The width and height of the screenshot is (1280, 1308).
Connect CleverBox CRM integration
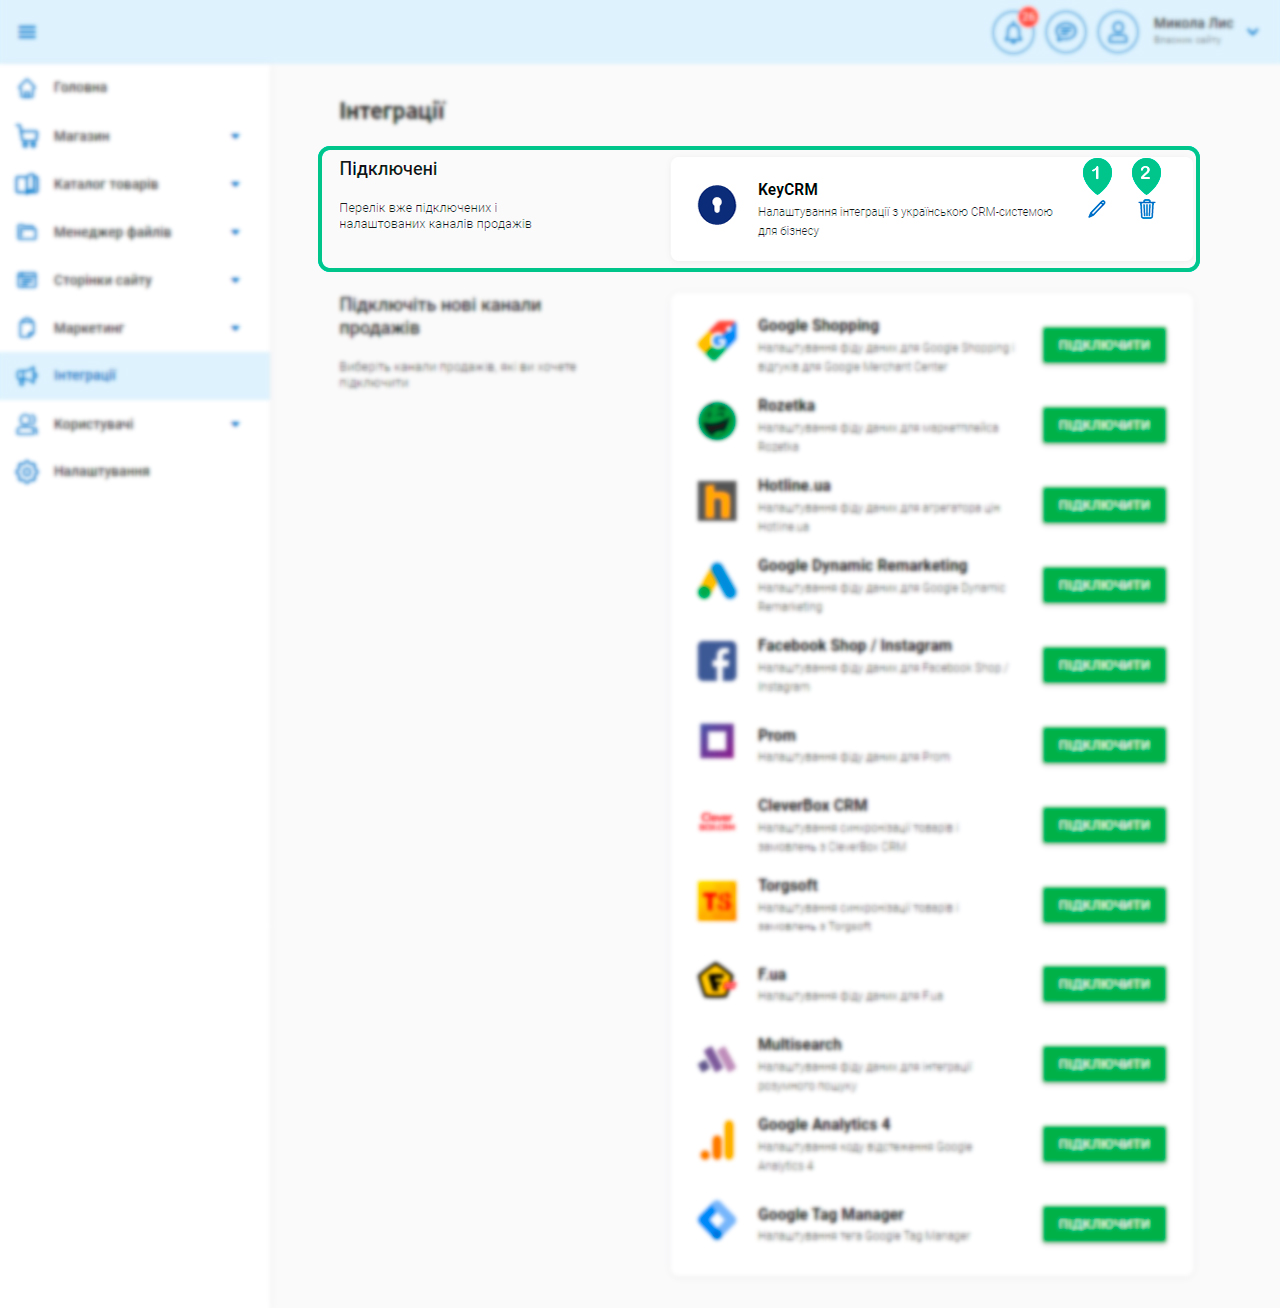(1104, 825)
